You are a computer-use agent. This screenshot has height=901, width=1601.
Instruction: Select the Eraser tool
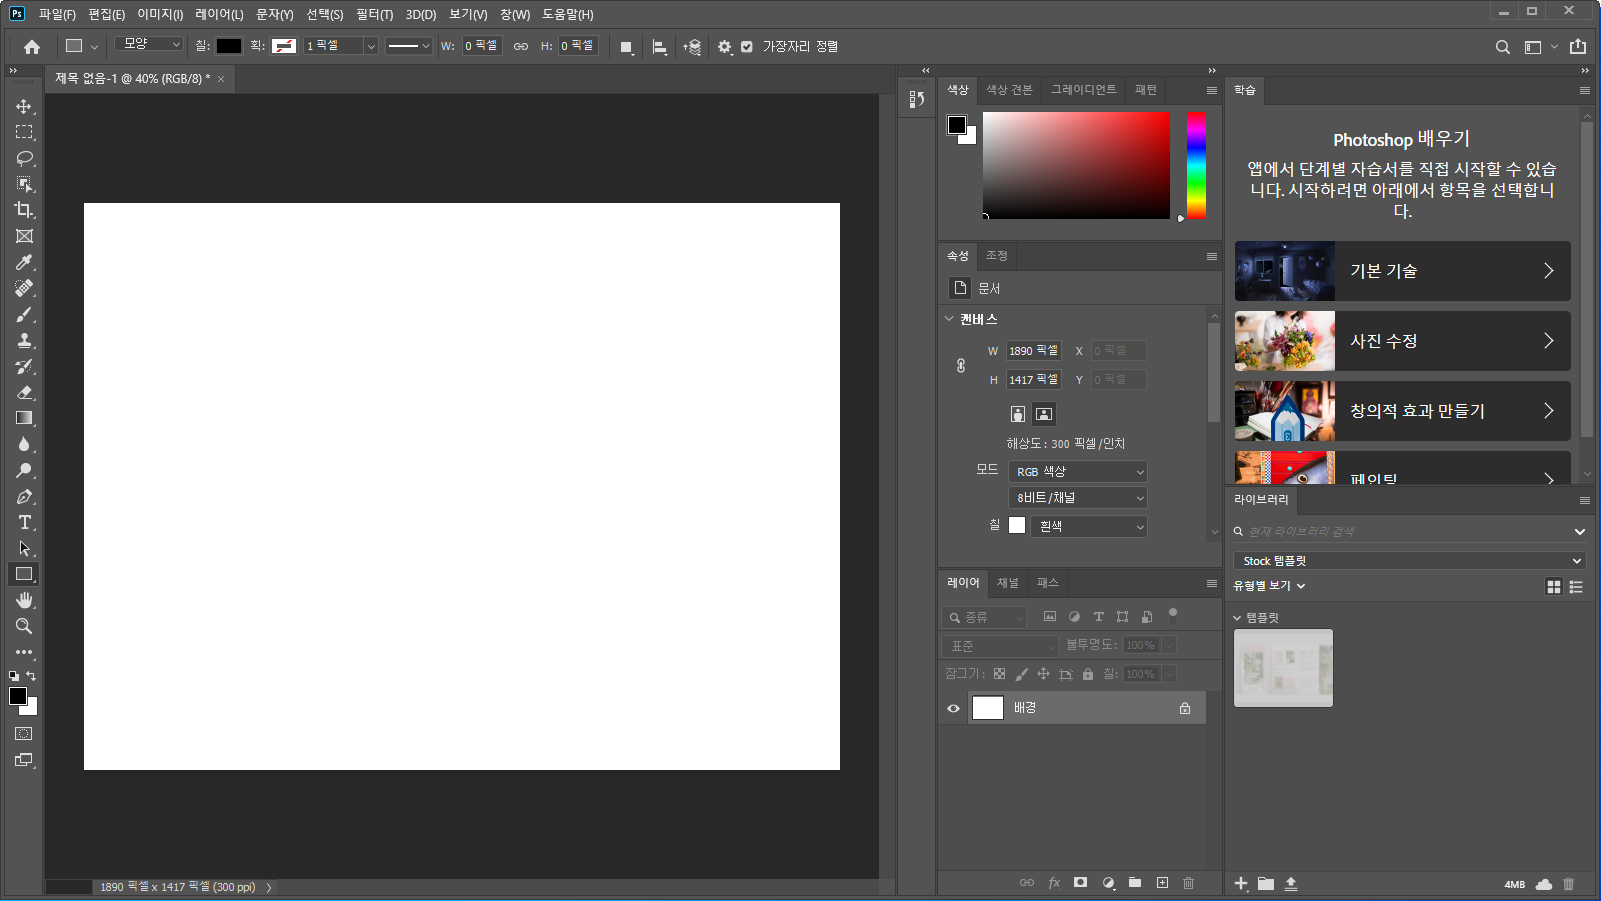click(x=24, y=392)
